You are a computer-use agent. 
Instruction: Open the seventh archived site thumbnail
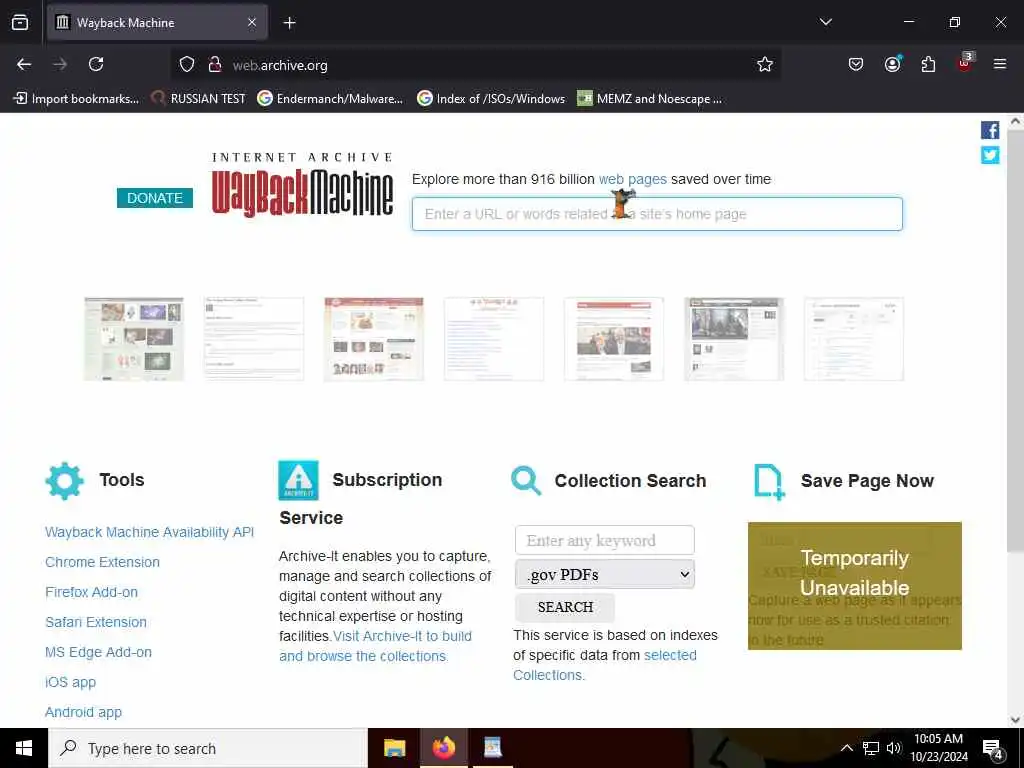click(x=854, y=339)
